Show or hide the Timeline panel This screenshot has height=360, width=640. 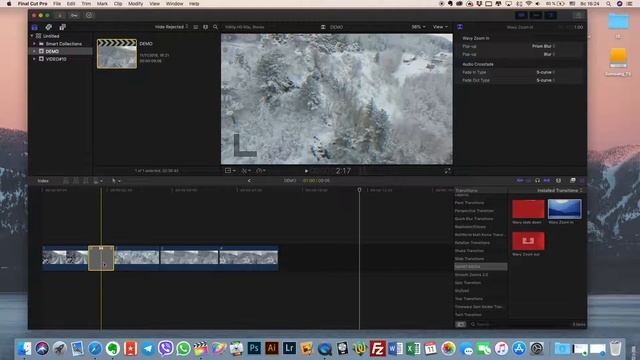tap(536, 15)
